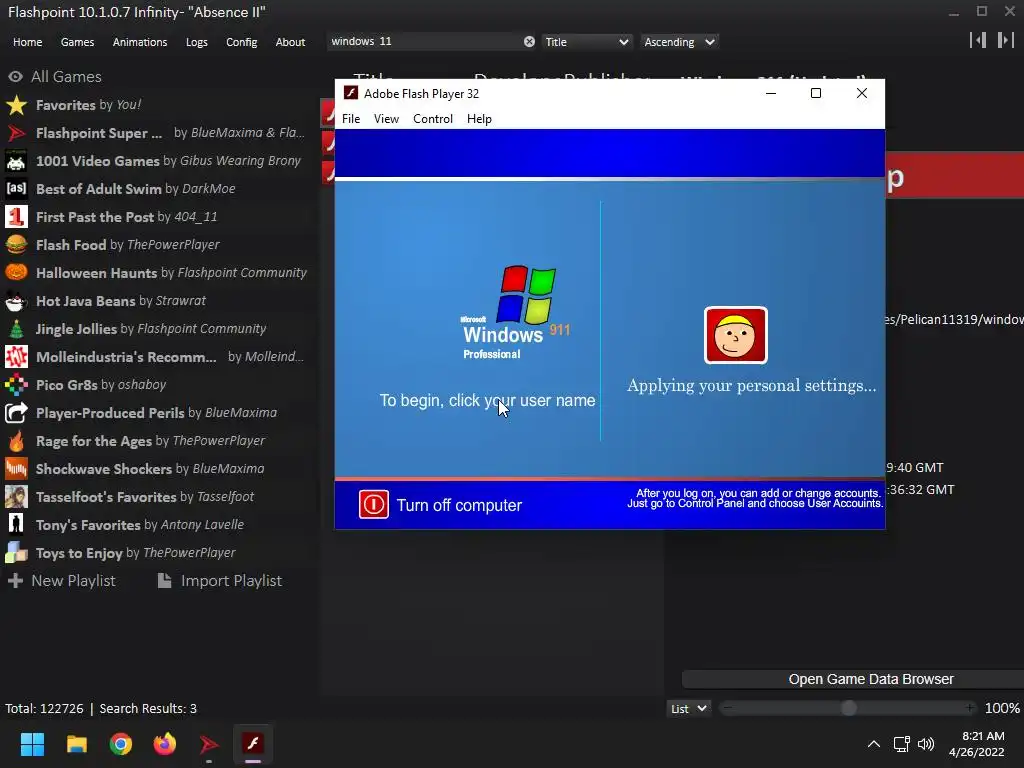Clear the search box with the X icon

coord(529,42)
